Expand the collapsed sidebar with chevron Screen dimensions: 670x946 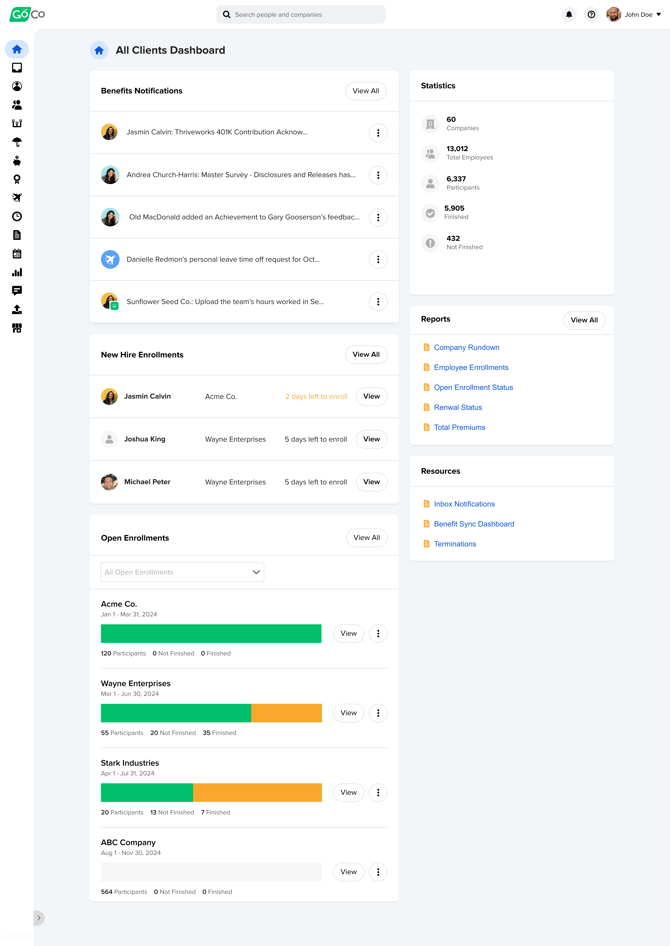pos(39,918)
